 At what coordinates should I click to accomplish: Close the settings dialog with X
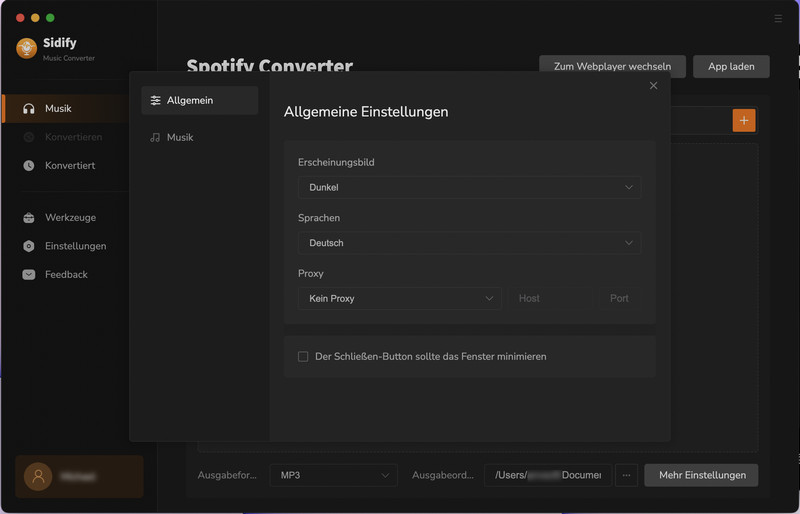click(653, 86)
